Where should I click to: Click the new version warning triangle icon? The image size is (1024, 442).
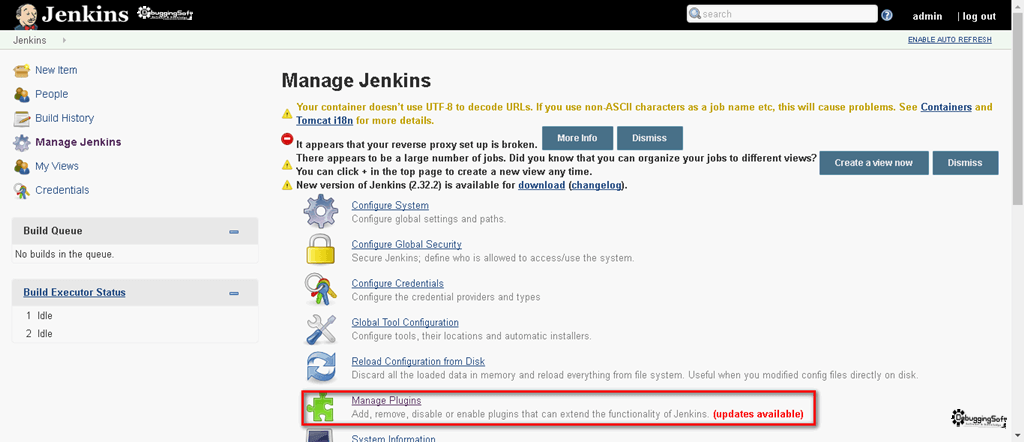(287, 185)
